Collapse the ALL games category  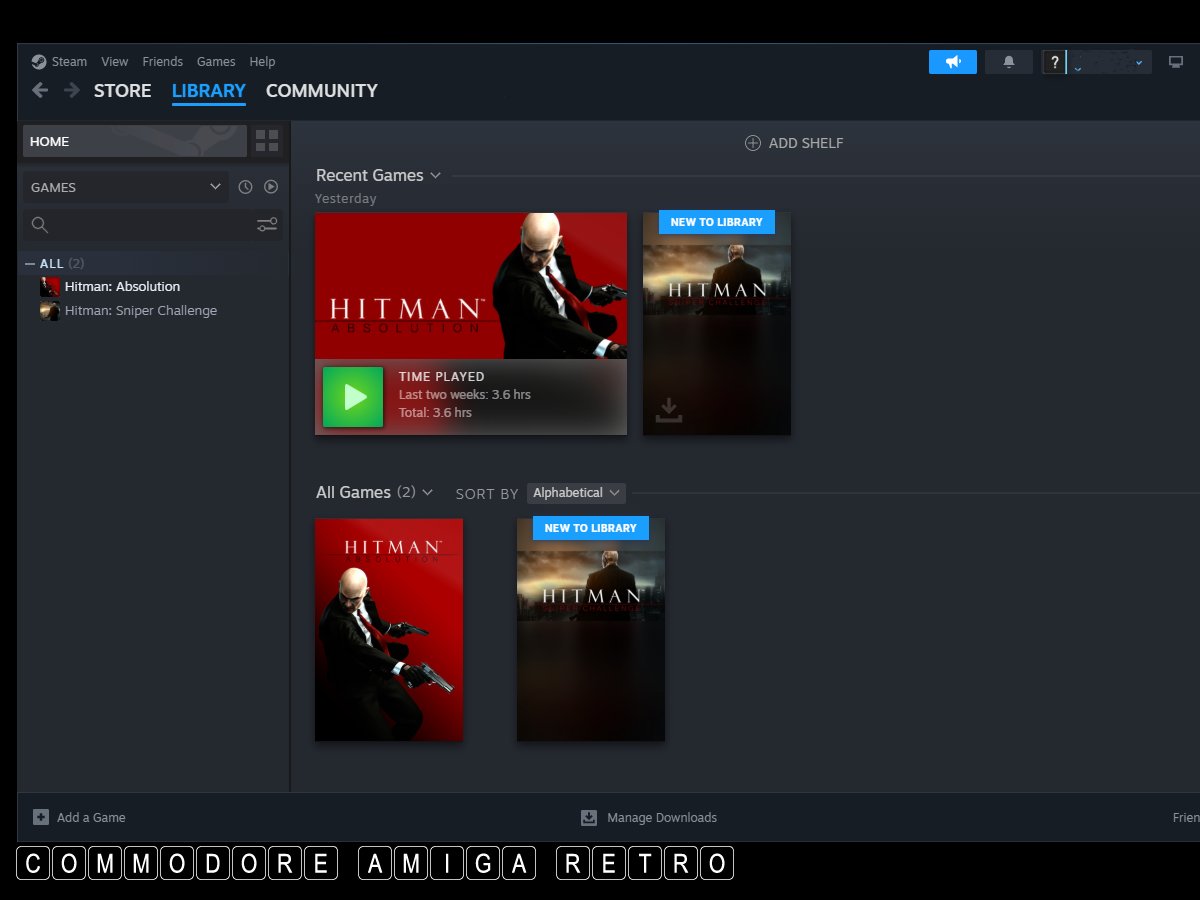31,264
